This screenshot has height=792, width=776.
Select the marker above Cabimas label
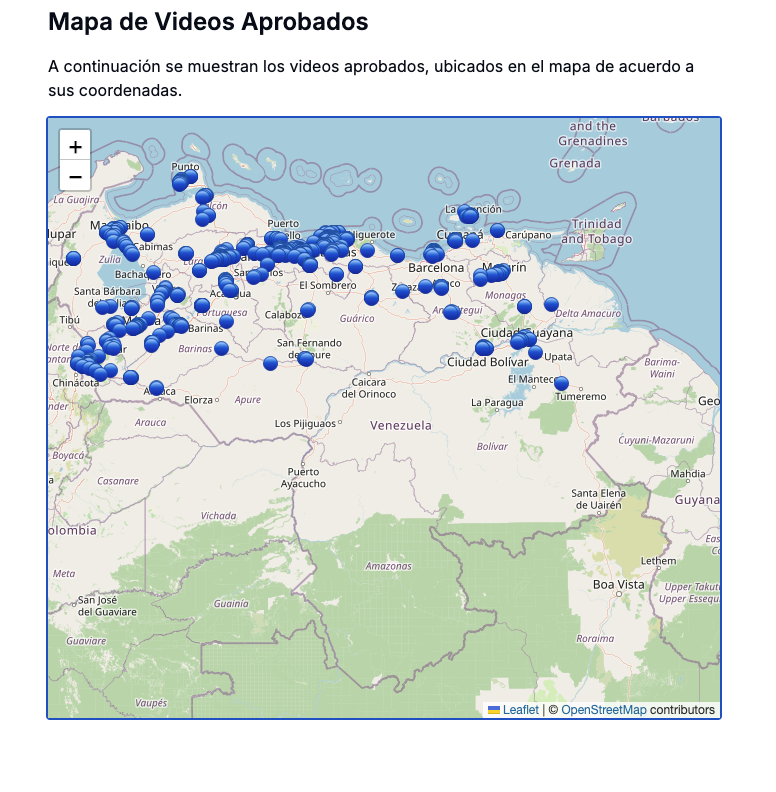tap(148, 234)
